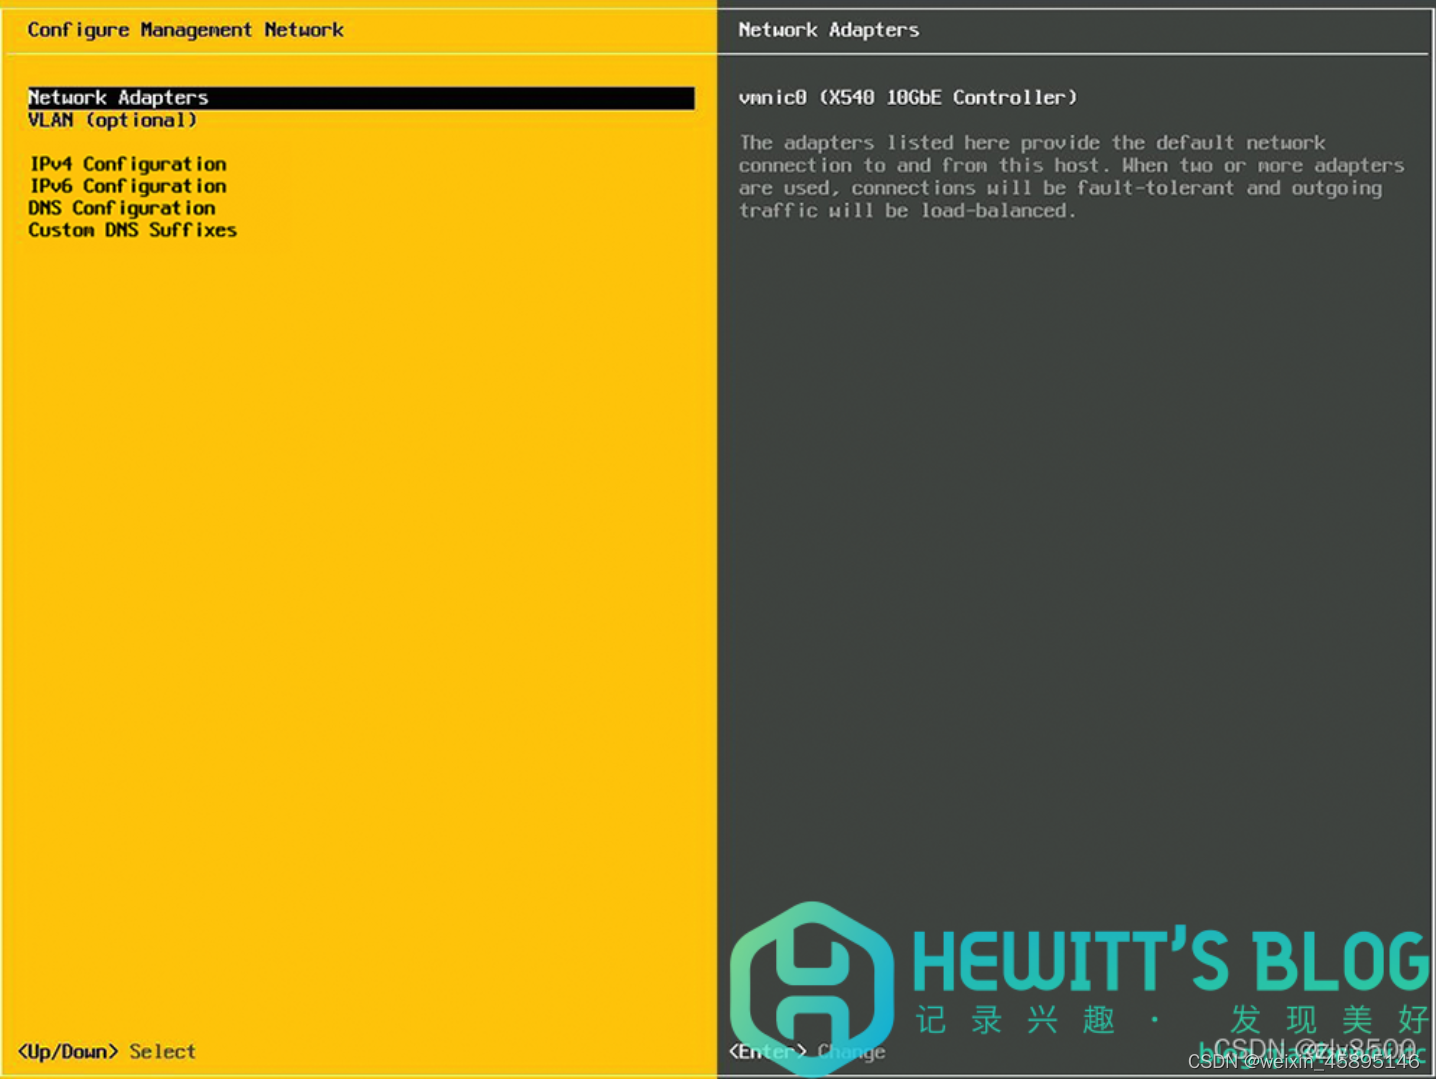Click the Network Adapters panel header
Screen dimensions: 1436x1081
(828, 30)
